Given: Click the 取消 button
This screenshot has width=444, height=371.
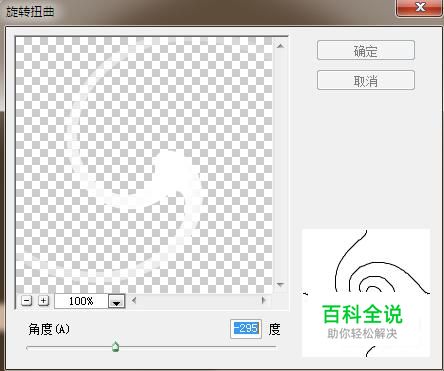Looking at the screenshot, I should tap(366, 80).
